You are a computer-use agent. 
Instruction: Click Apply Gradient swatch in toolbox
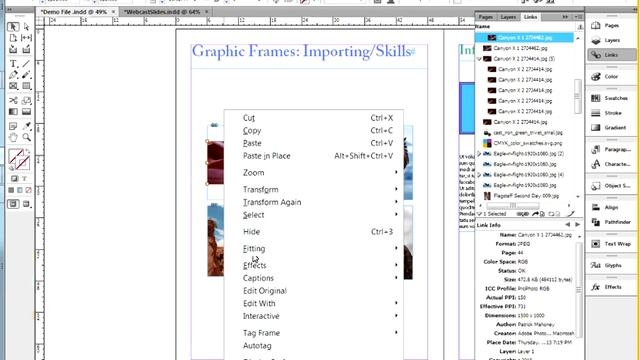20,190
